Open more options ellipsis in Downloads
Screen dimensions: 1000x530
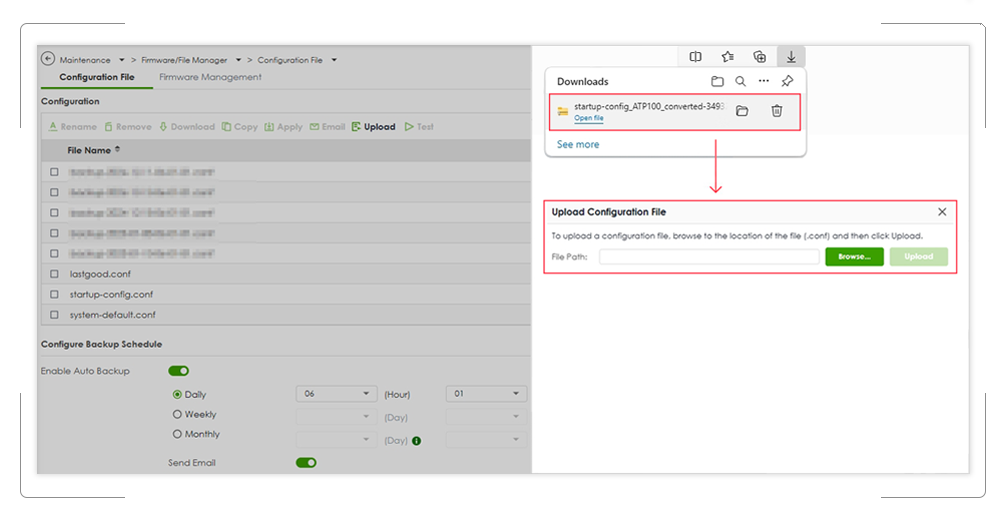[764, 81]
